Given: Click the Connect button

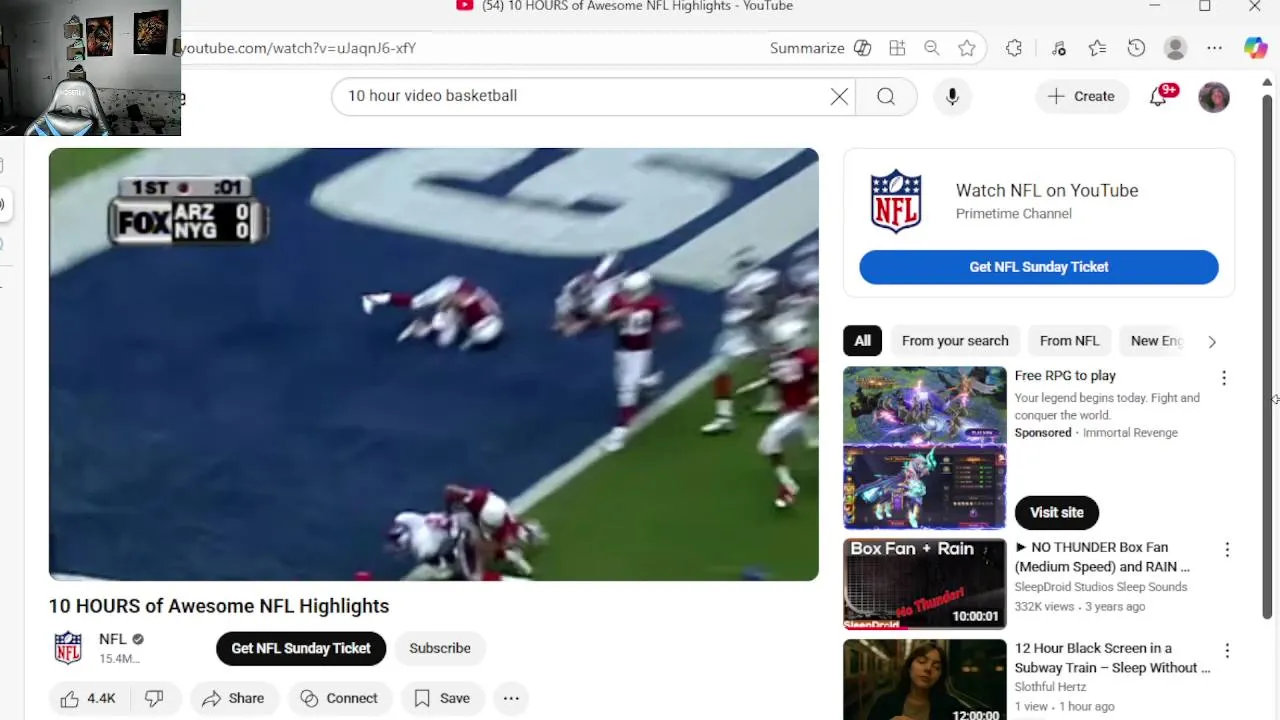Looking at the screenshot, I should click(x=339, y=699).
